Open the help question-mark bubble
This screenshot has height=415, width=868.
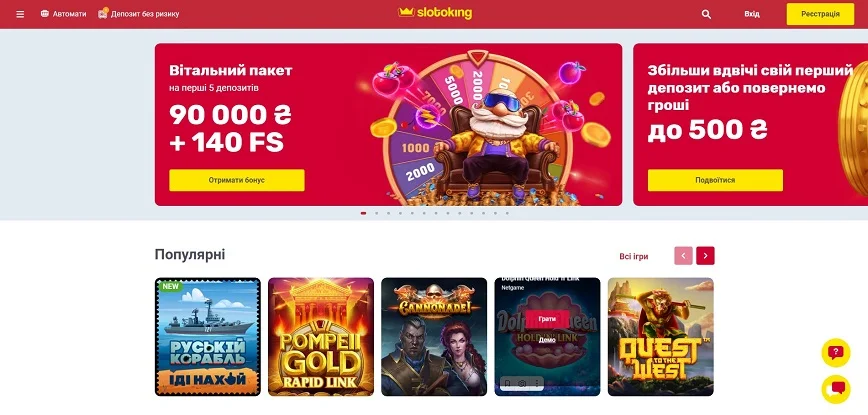[835, 352]
